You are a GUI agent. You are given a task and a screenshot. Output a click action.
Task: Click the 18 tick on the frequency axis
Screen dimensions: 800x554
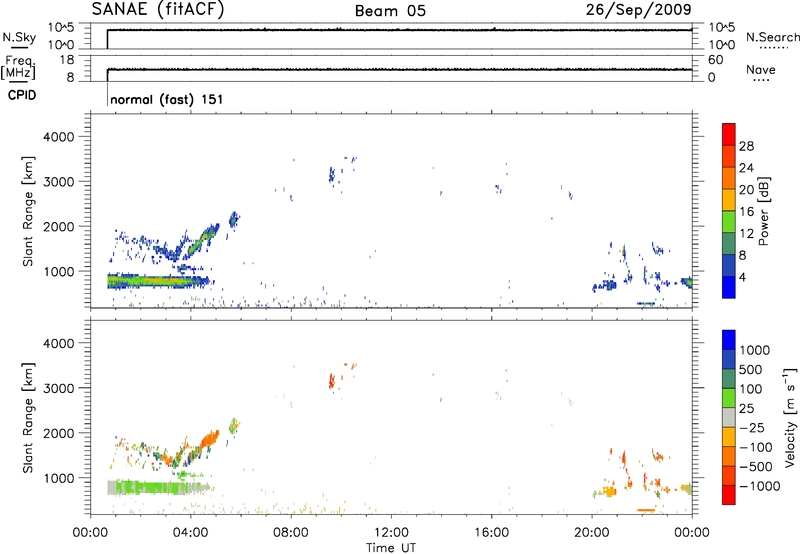tap(66, 60)
